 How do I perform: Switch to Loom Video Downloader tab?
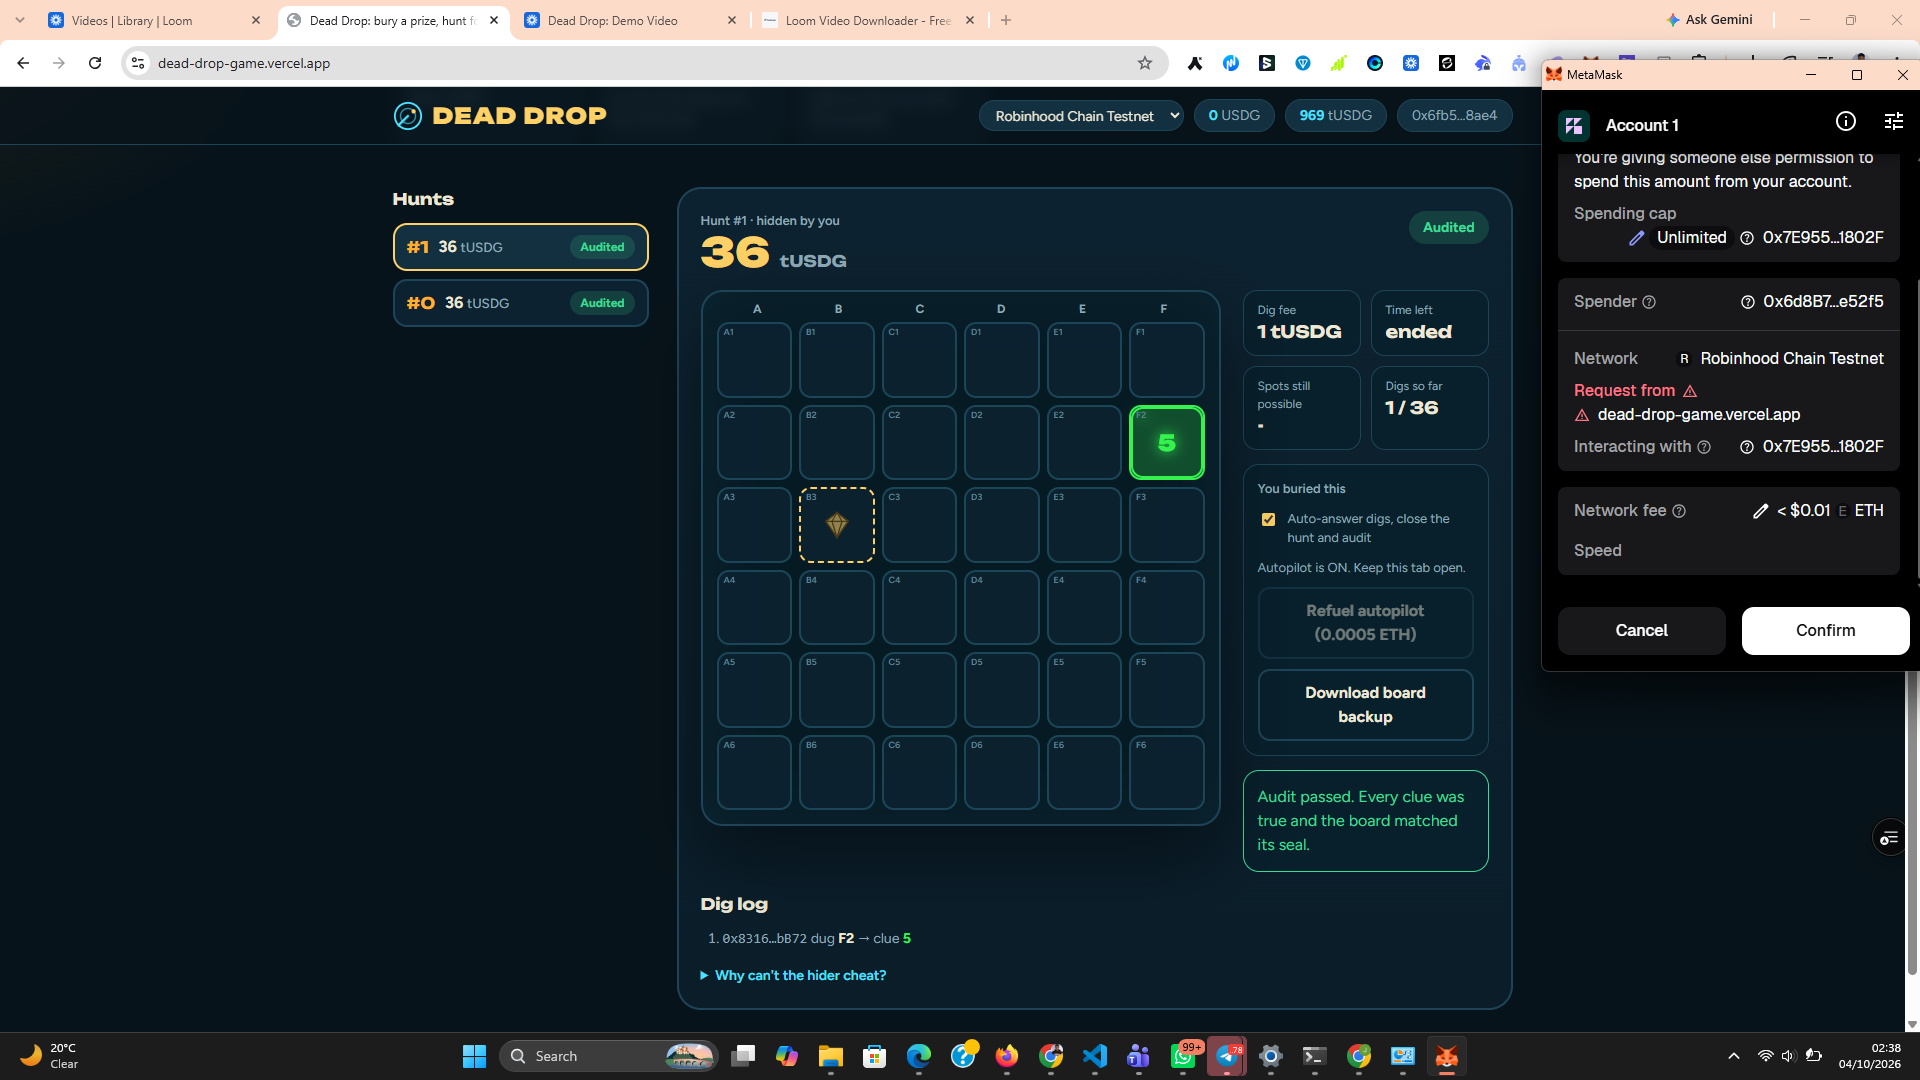867,20
